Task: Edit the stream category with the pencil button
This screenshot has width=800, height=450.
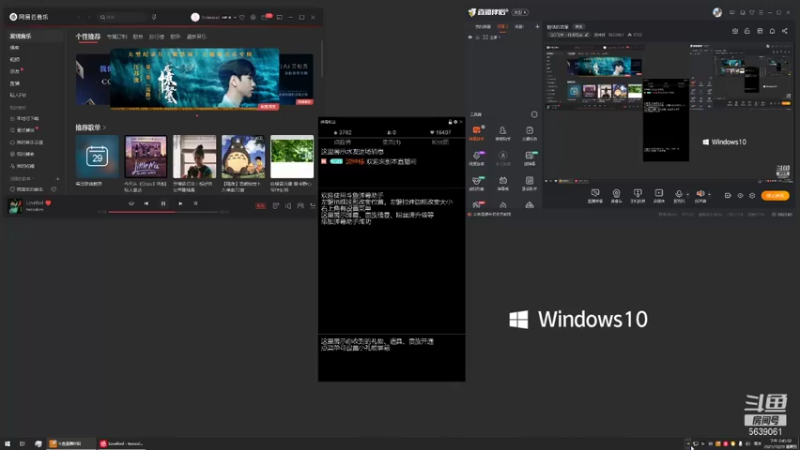Action: tap(587, 35)
